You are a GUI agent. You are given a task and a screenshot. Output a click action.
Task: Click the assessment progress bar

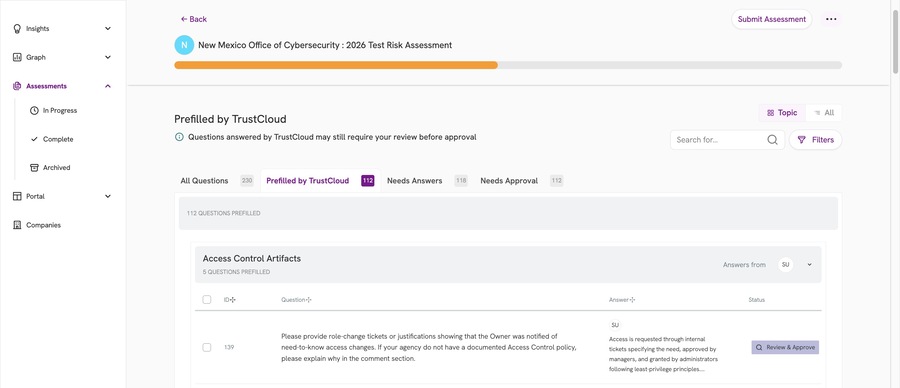[508, 65]
